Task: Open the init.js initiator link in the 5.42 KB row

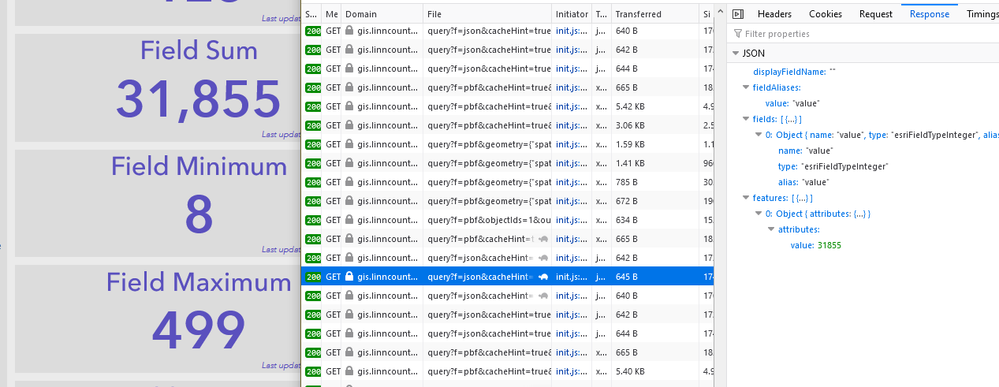Action: pos(571,106)
